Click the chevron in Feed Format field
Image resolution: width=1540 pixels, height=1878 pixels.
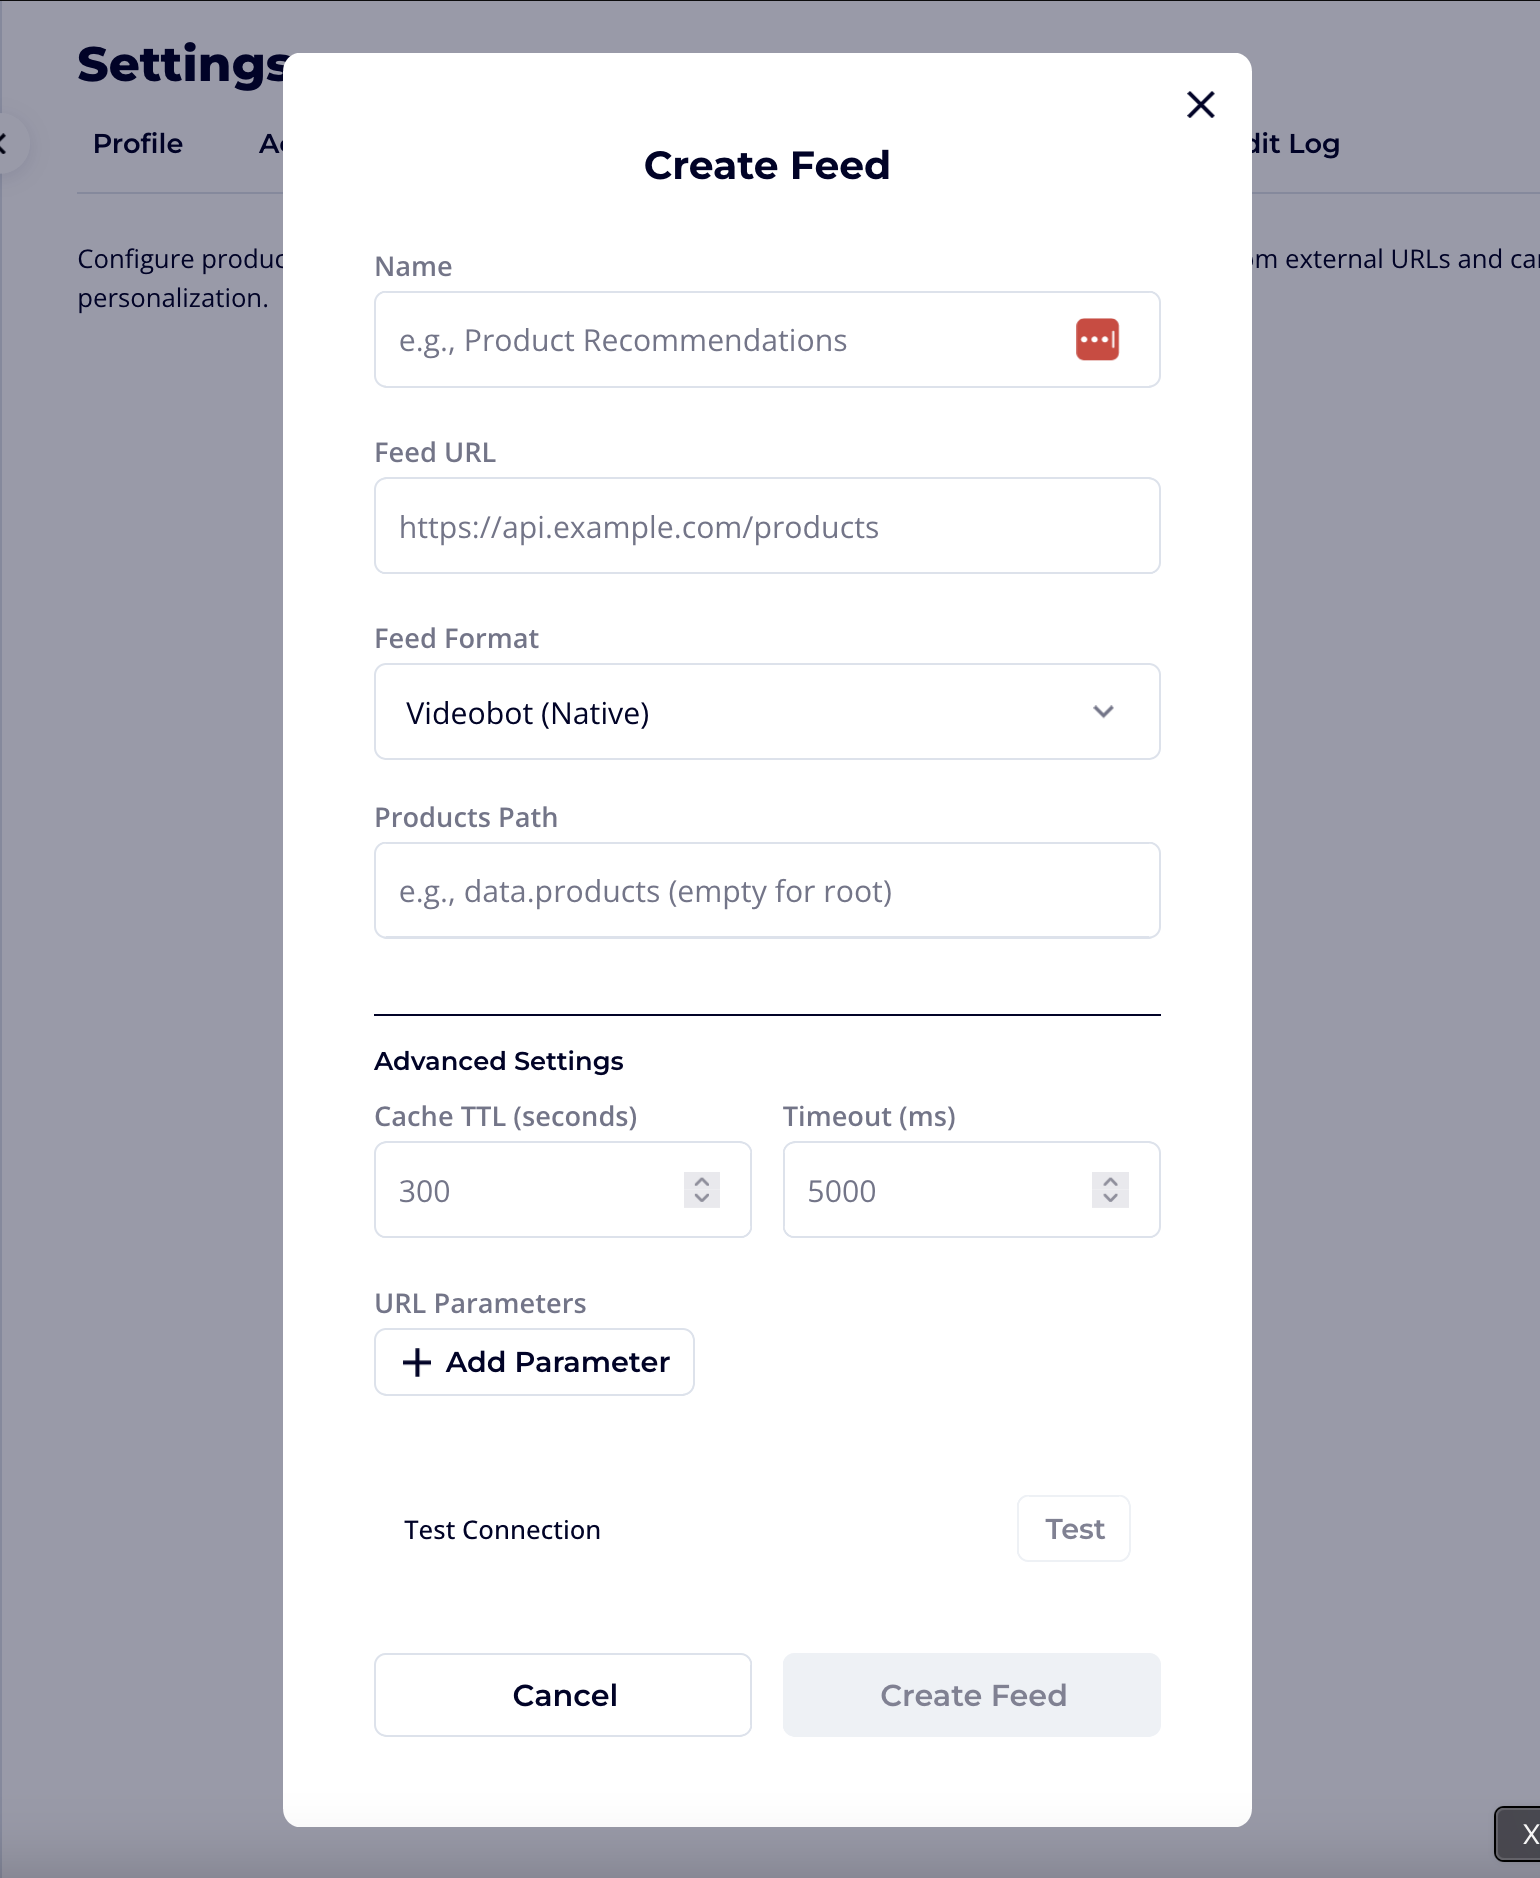pos(1103,711)
